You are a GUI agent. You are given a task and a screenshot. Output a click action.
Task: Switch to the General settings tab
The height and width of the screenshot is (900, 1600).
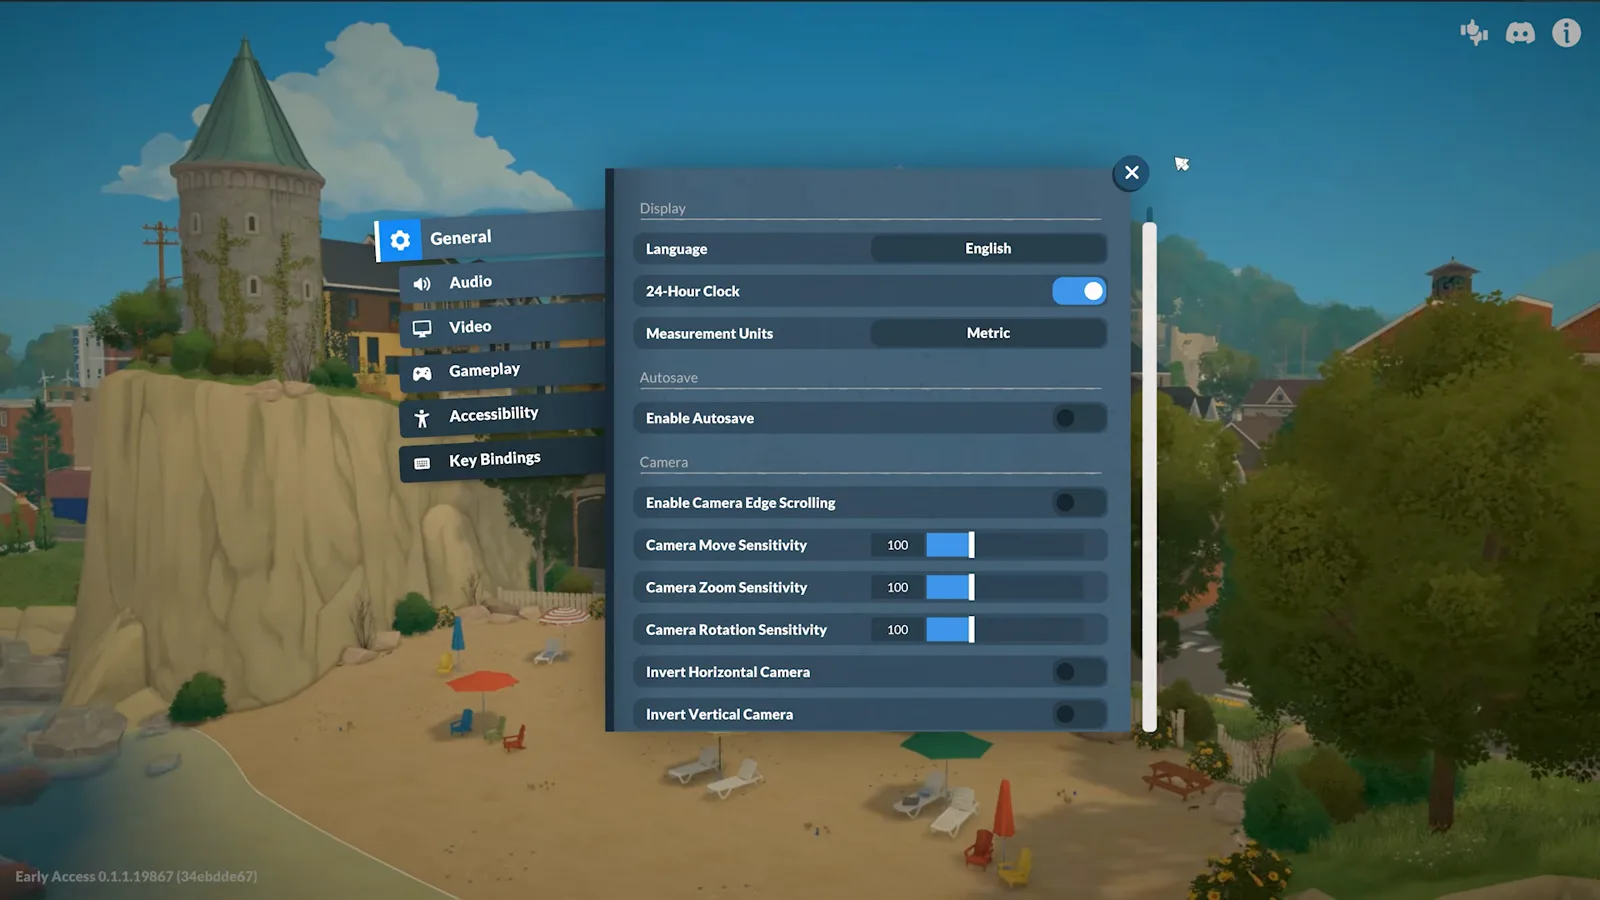point(490,239)
